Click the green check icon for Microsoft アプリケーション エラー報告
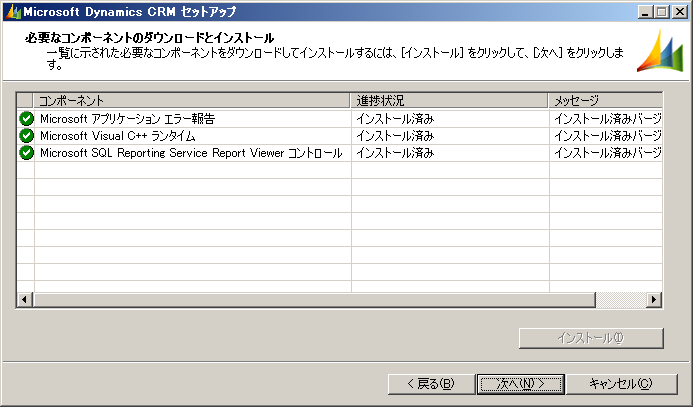The image size is (693, 407). click(x=27, y=118)
